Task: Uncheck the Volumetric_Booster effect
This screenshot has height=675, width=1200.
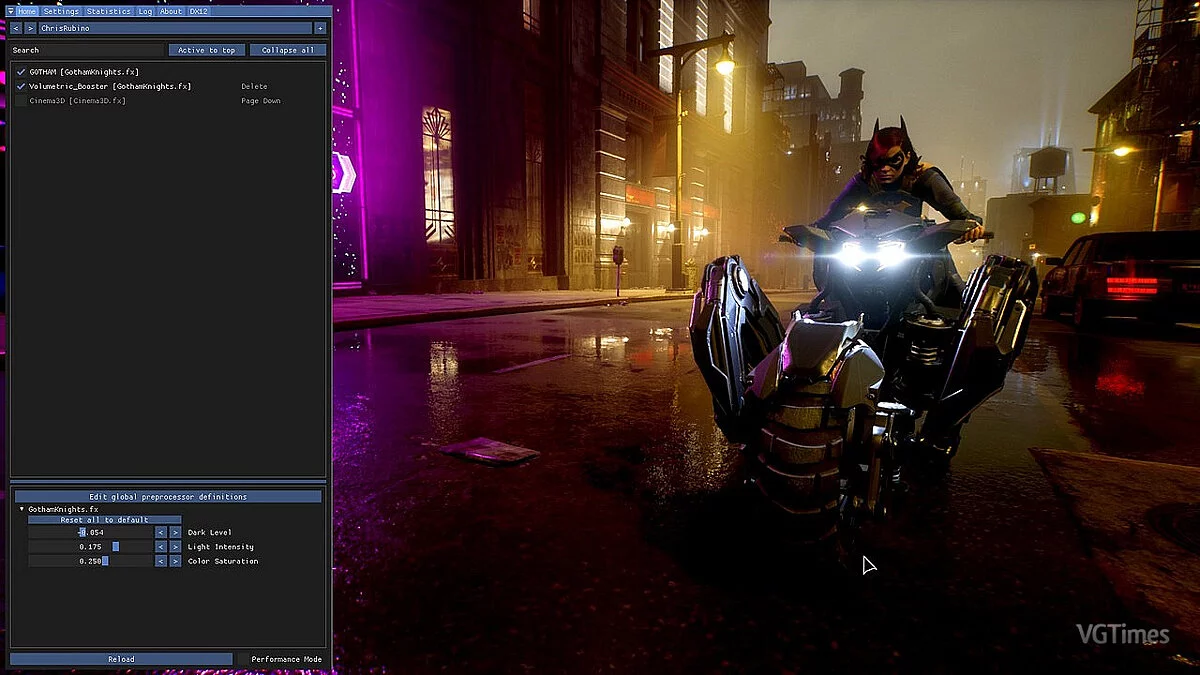Action: click(x=21, y=86)
